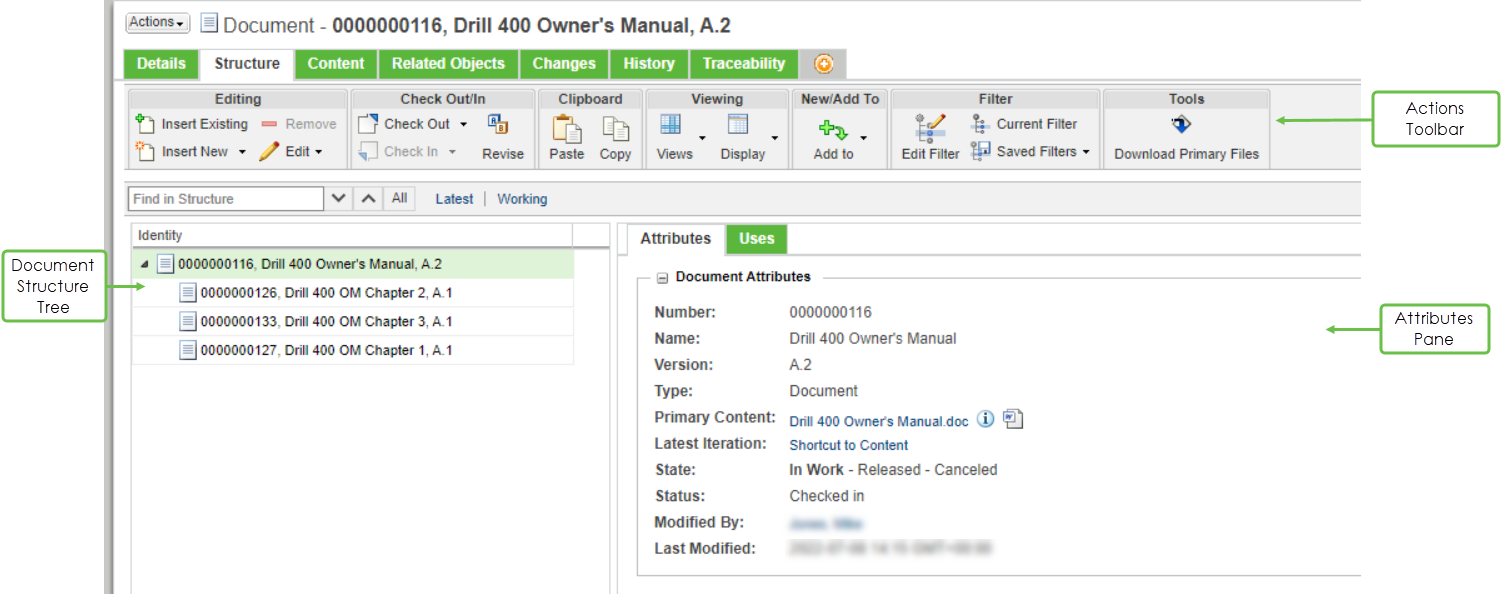Viewport: 1506px width, 594px height.
Task: Click the Find in Structure field
Action: (226, 199)
